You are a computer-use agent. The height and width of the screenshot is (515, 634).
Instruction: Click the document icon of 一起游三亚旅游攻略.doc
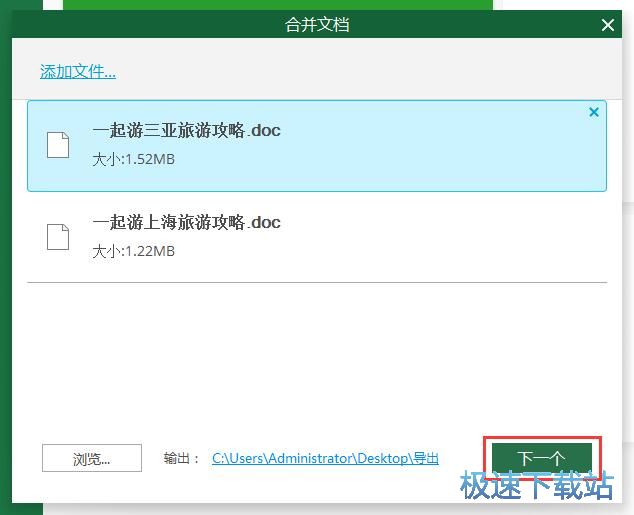[x=58, y=145]
